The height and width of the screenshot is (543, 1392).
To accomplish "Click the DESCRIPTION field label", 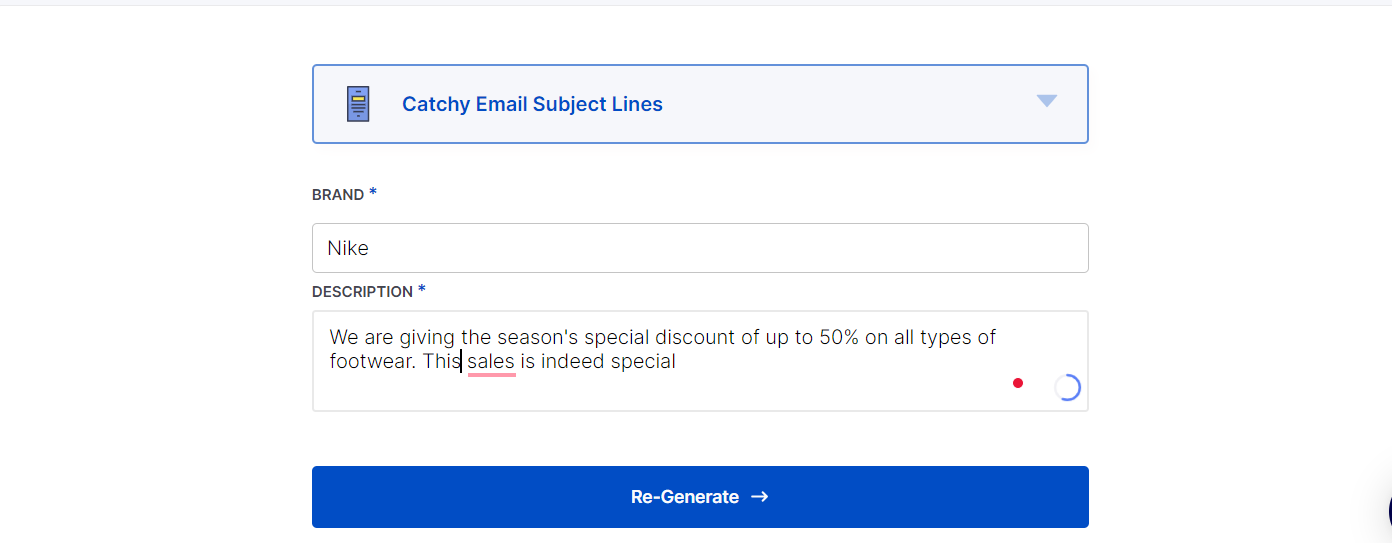I will pos(362,292).
